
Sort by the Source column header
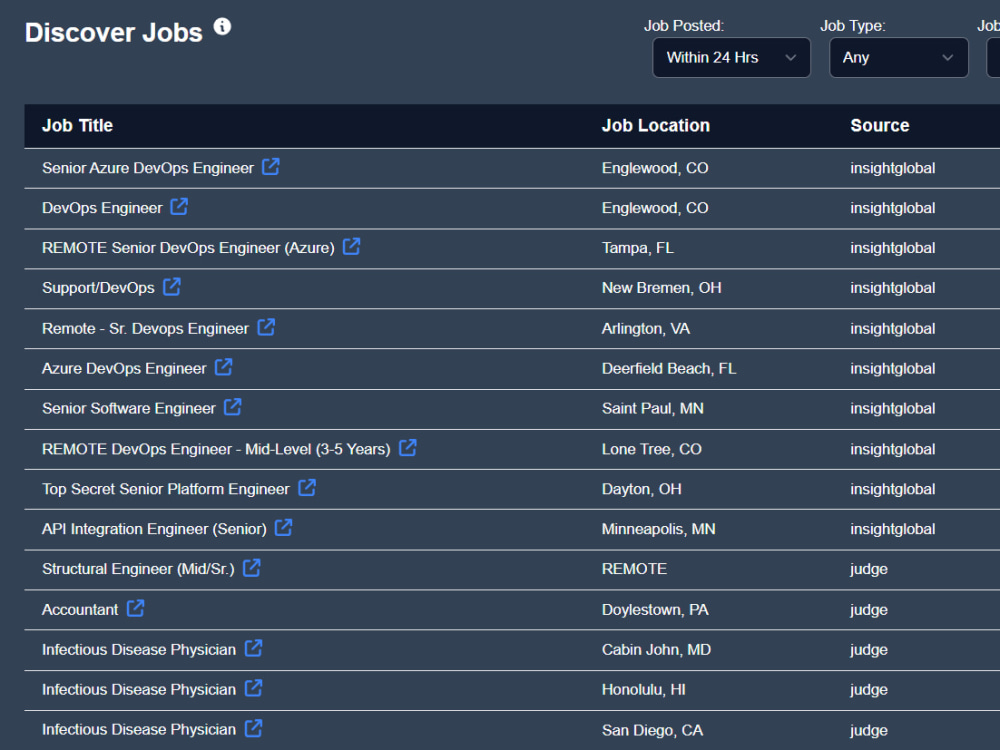879,126
